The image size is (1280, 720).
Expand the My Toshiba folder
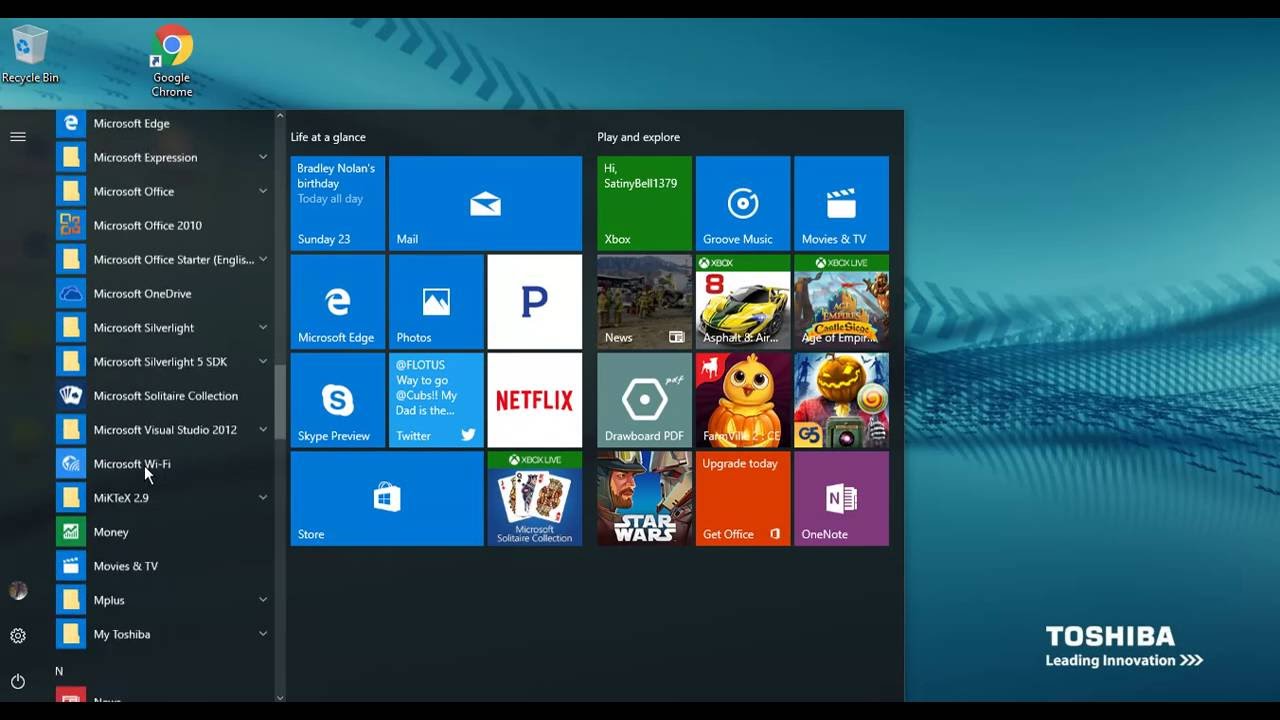[x=263, y=633]
